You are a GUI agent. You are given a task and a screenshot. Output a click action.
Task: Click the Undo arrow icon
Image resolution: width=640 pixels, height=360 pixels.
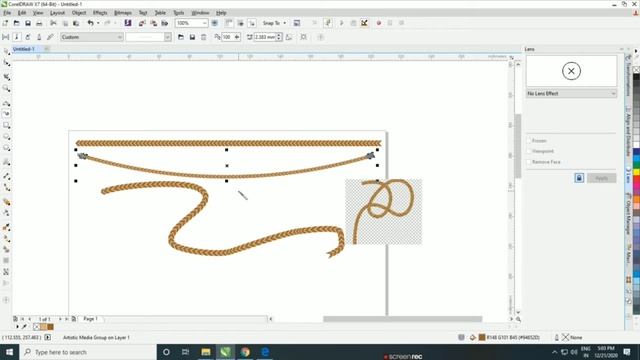point(90,23)
